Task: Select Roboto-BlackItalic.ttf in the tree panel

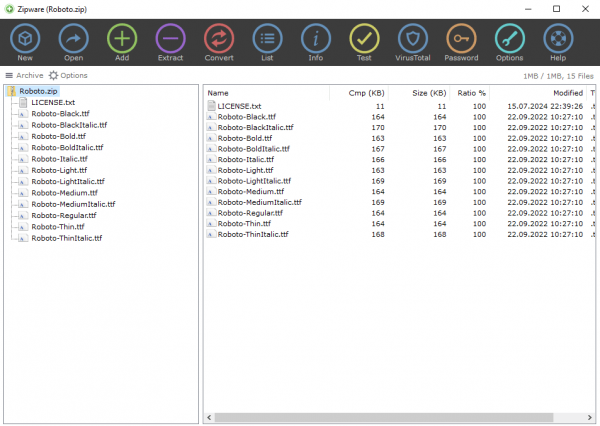Action: click(69, 125)
